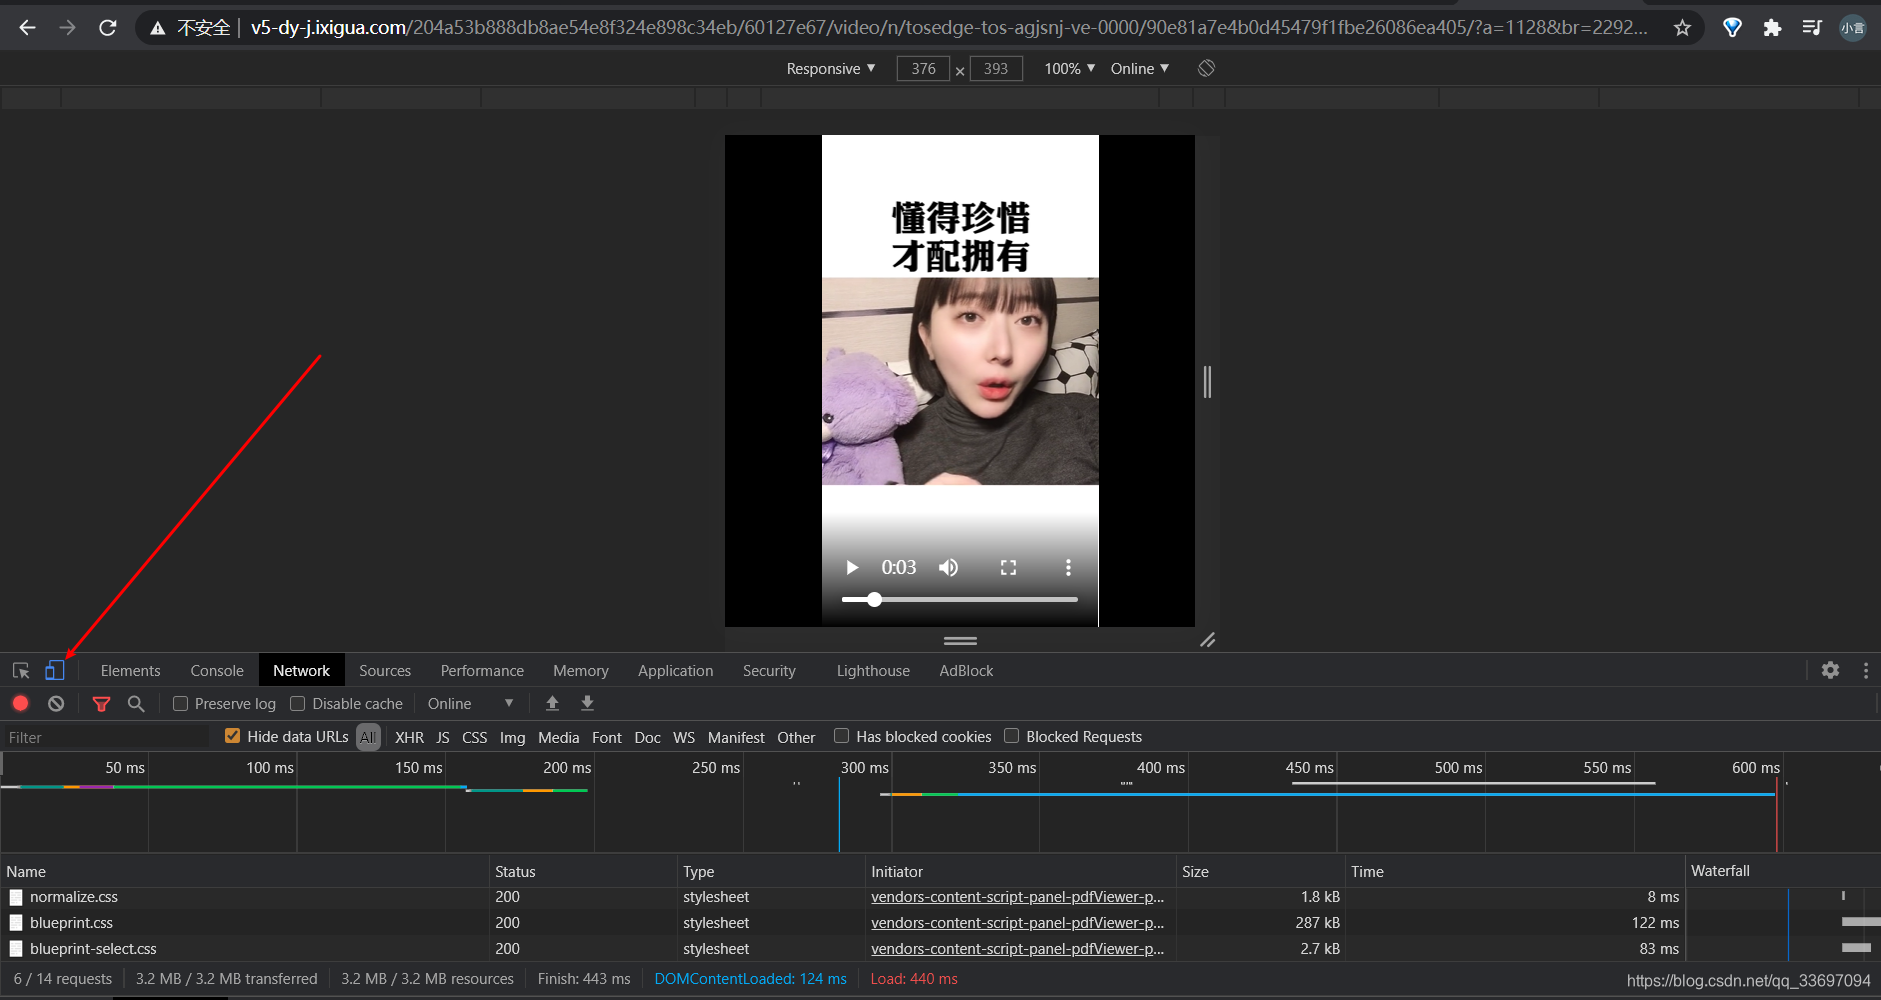Switch to the Elements tab

(130, 671)
